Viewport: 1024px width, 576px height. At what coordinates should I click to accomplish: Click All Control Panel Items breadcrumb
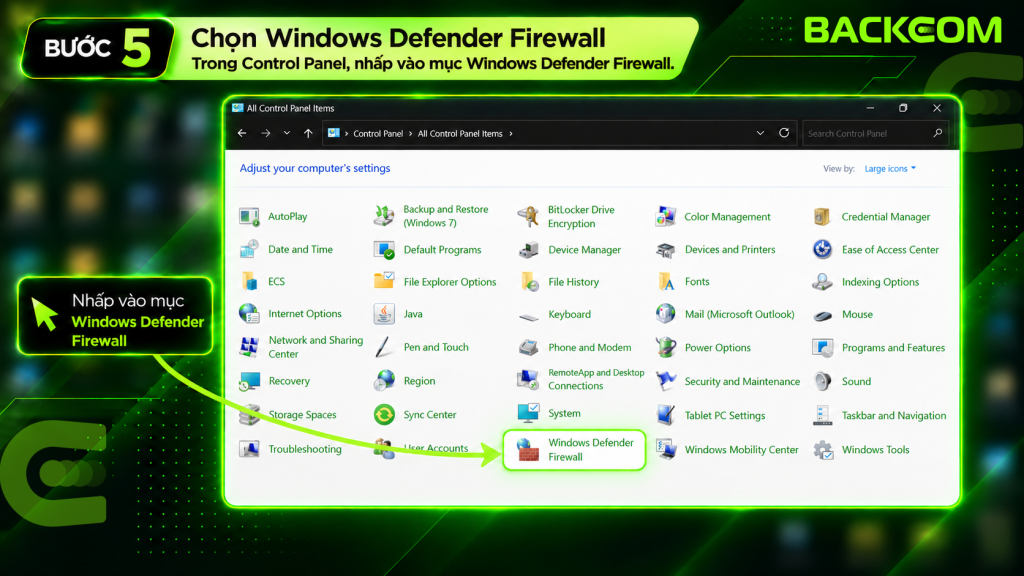(x=460, y=134)
